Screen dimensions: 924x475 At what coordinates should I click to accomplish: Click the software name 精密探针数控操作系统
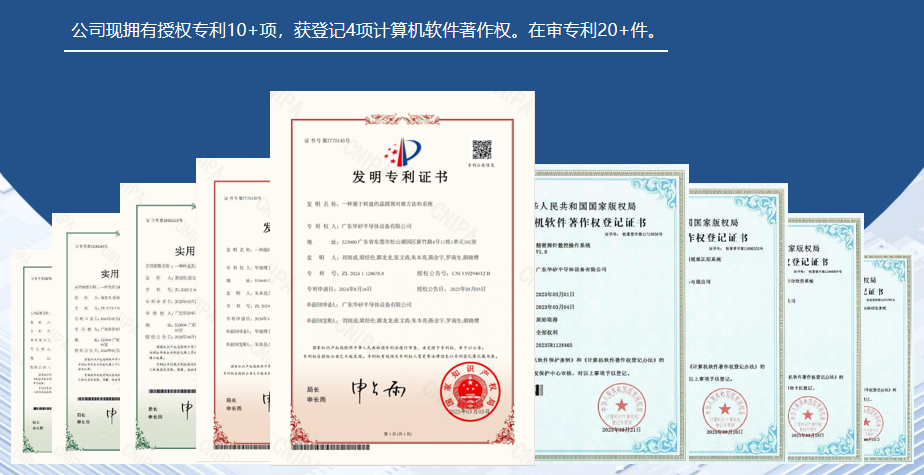click(565, 244)
